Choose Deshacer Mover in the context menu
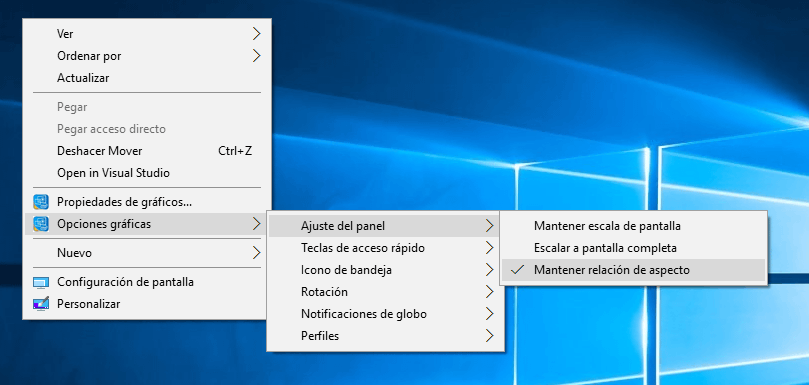The height and width of the screenshot is (385, 809). pos(147,151)
